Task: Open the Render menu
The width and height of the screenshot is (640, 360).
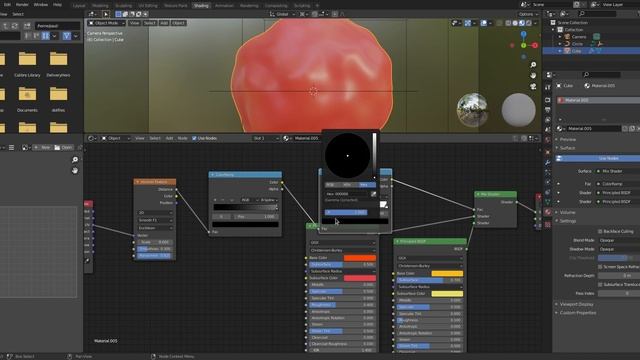Action: [22, 4]
